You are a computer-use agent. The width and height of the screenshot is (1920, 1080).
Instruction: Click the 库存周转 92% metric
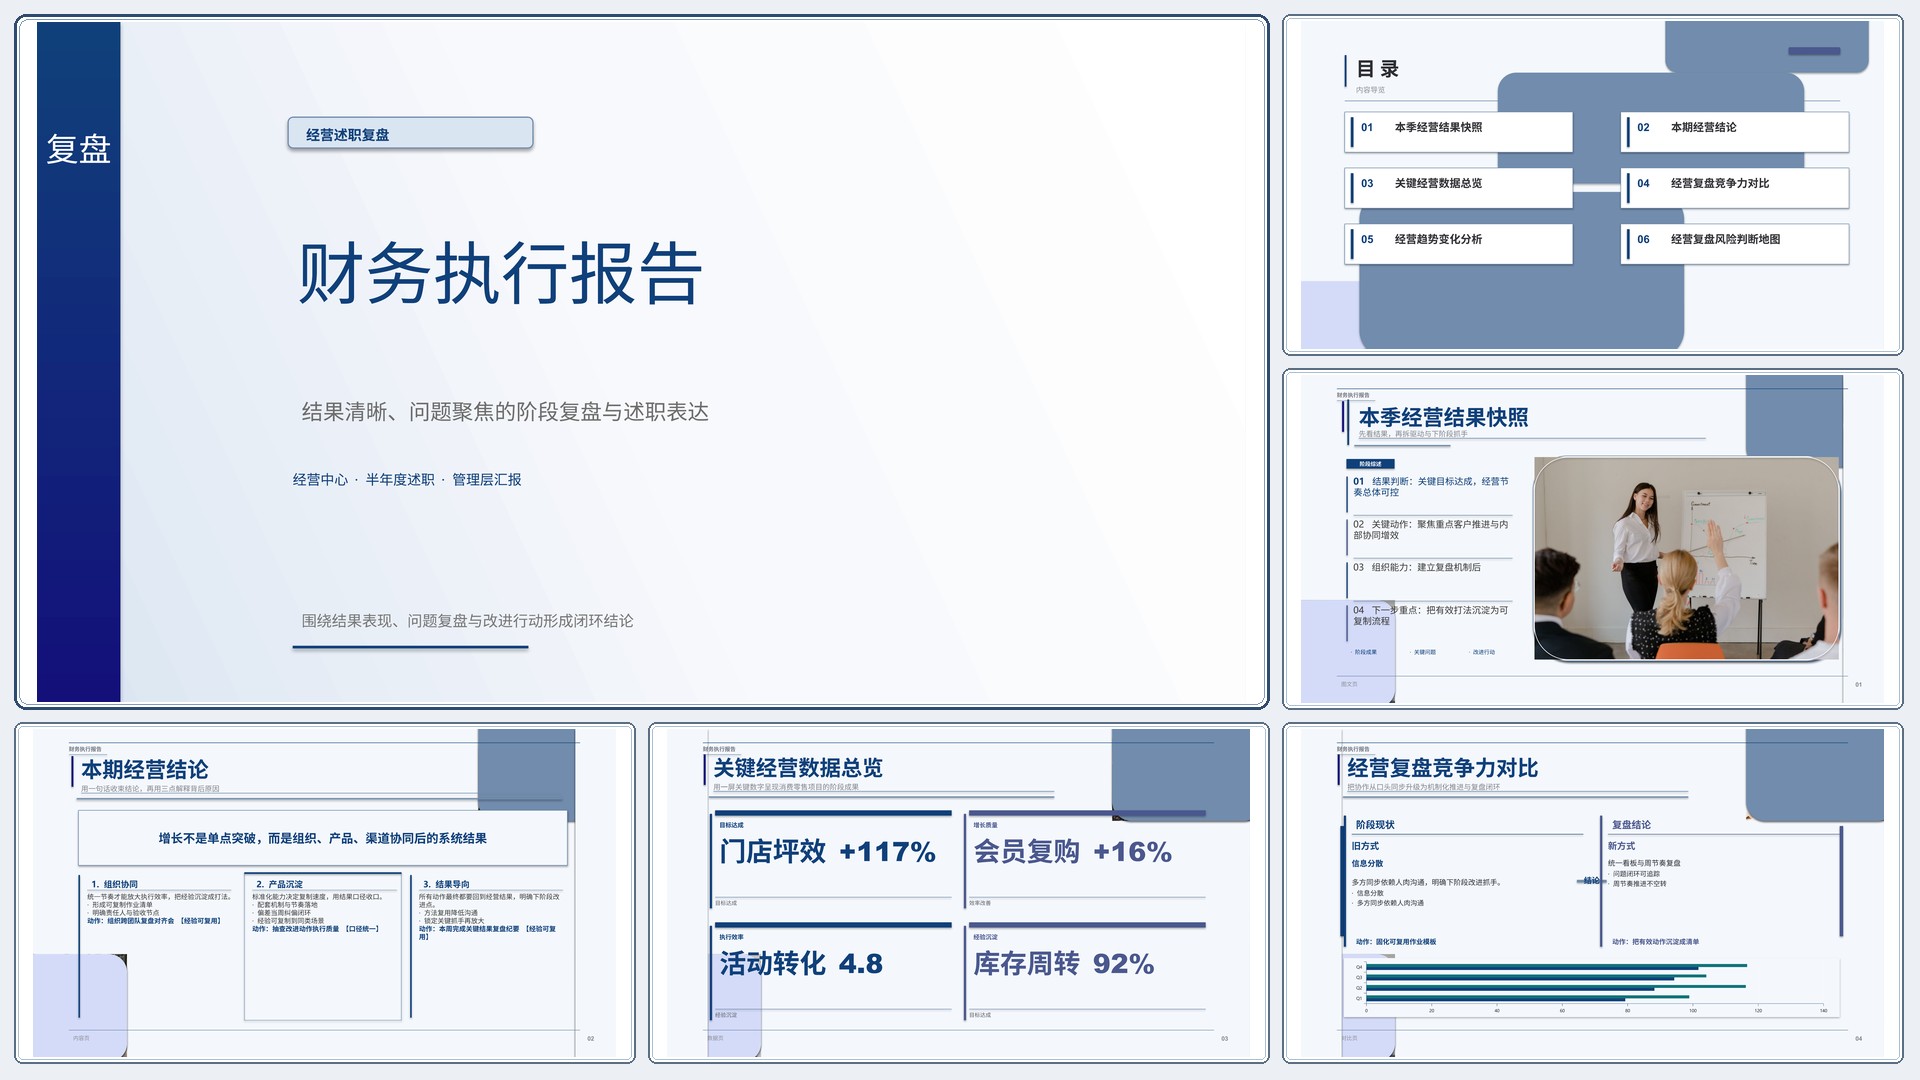point(1064,964)
